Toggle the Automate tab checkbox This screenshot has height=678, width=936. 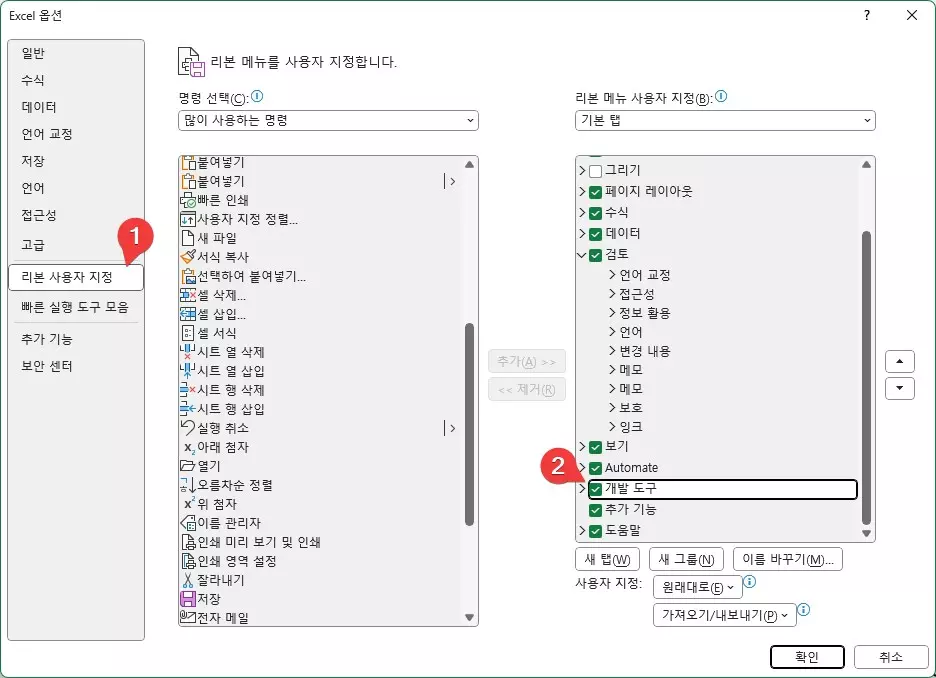pos(595,468)
